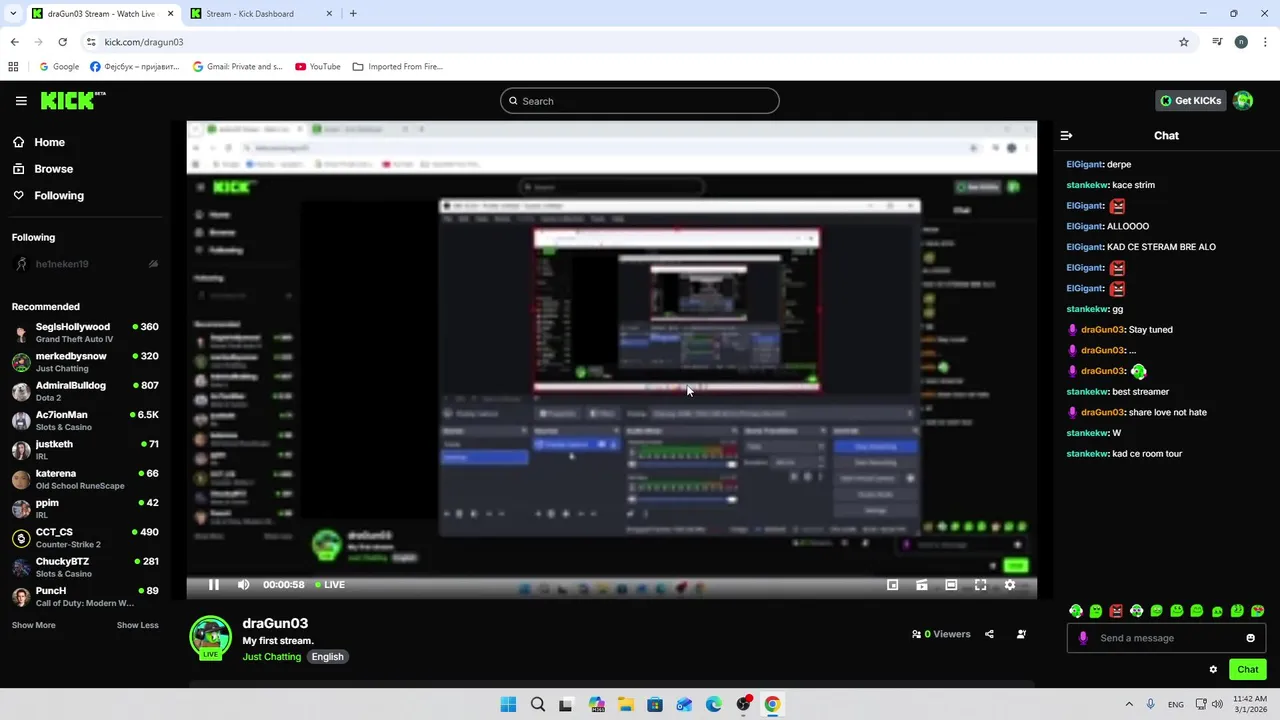
Task: Enter fullscreen on the video player
Action: (980, 585)
